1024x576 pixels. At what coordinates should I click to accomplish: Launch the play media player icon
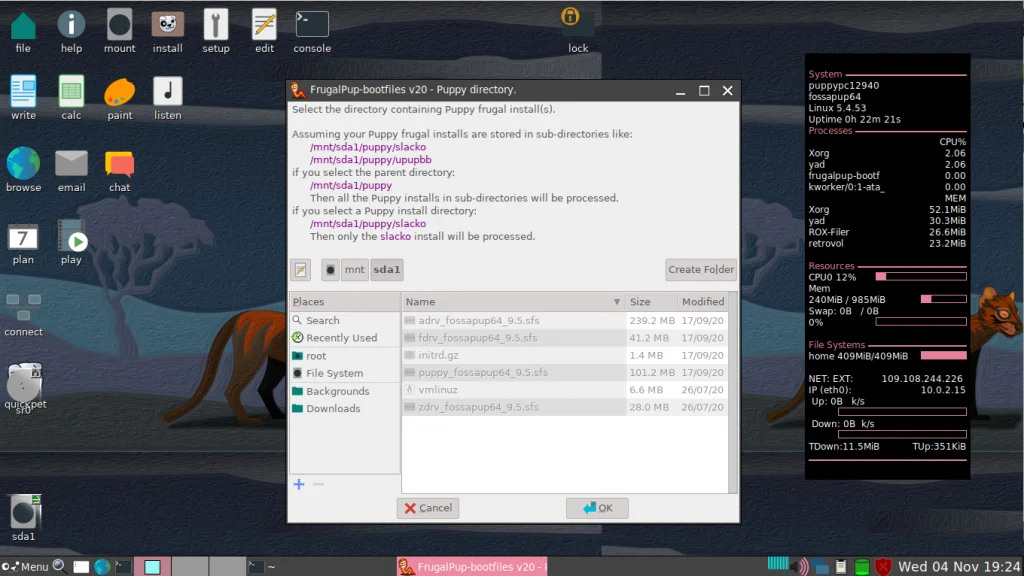coord(71,243)
